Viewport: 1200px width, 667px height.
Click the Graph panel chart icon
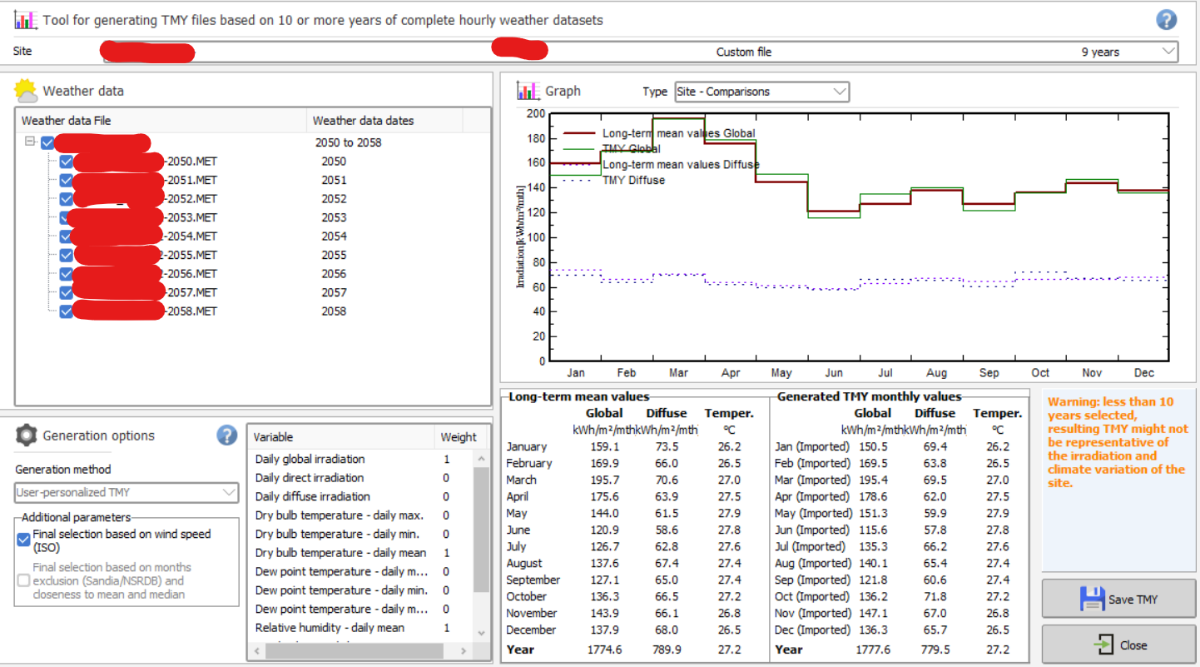[x=528, y=91]
